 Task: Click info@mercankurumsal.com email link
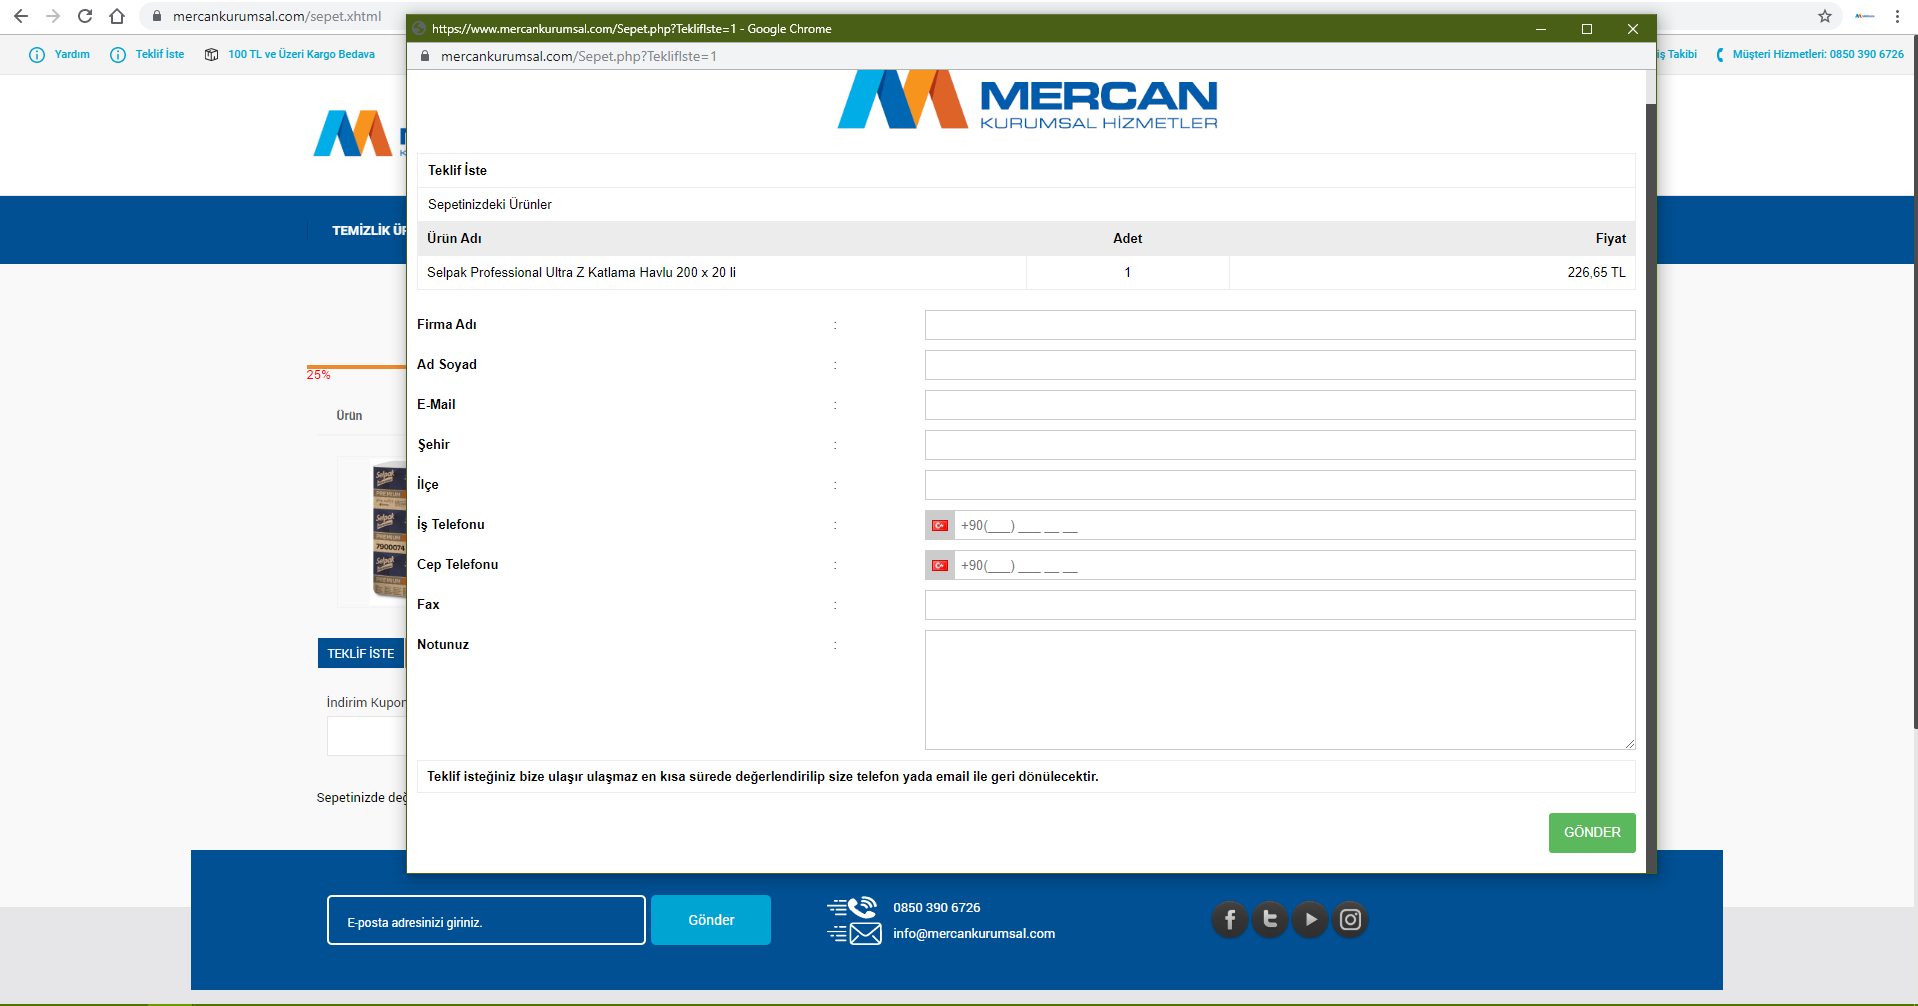point(974,934)
